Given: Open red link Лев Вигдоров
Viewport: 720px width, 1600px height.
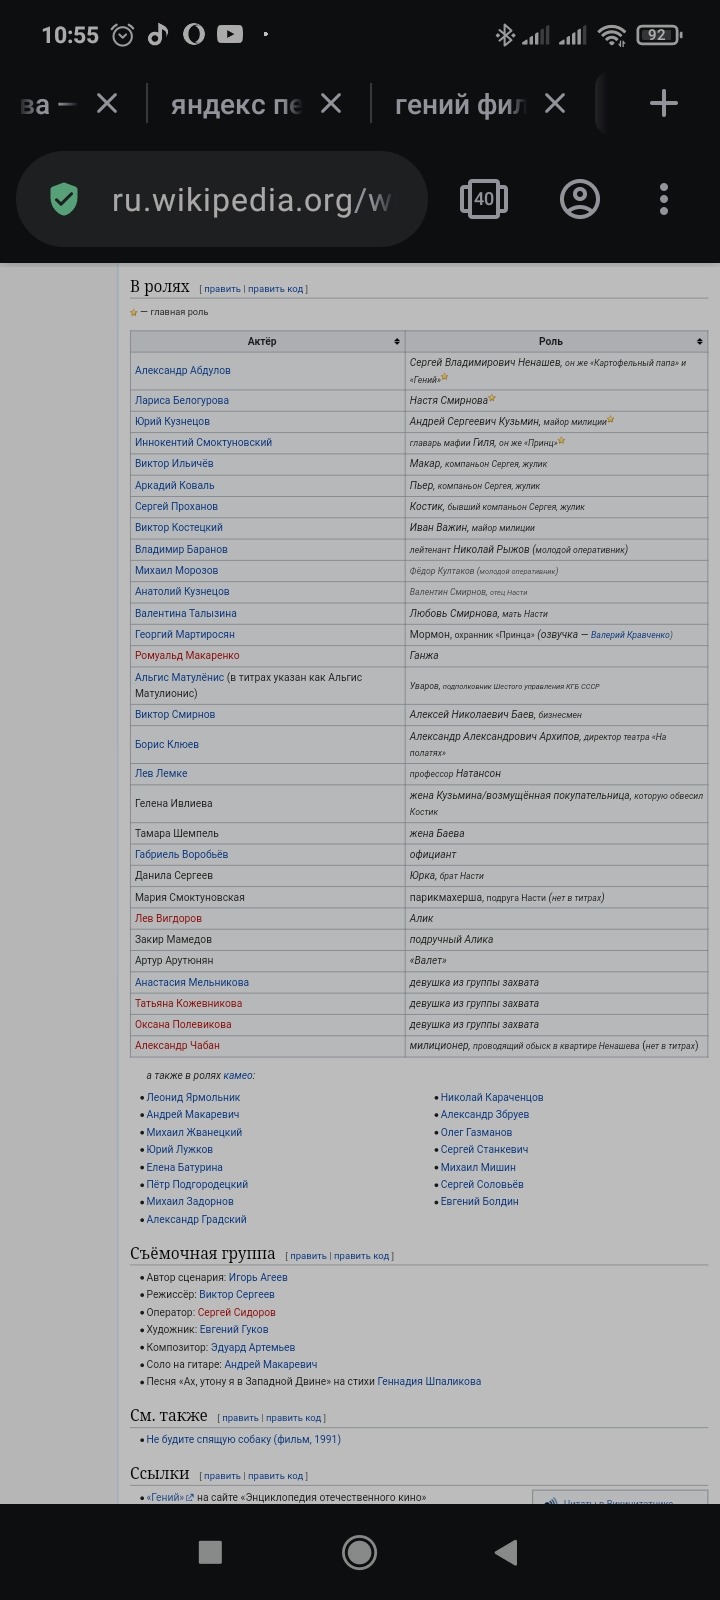Looking at the screenshot, I should point(168,919).
